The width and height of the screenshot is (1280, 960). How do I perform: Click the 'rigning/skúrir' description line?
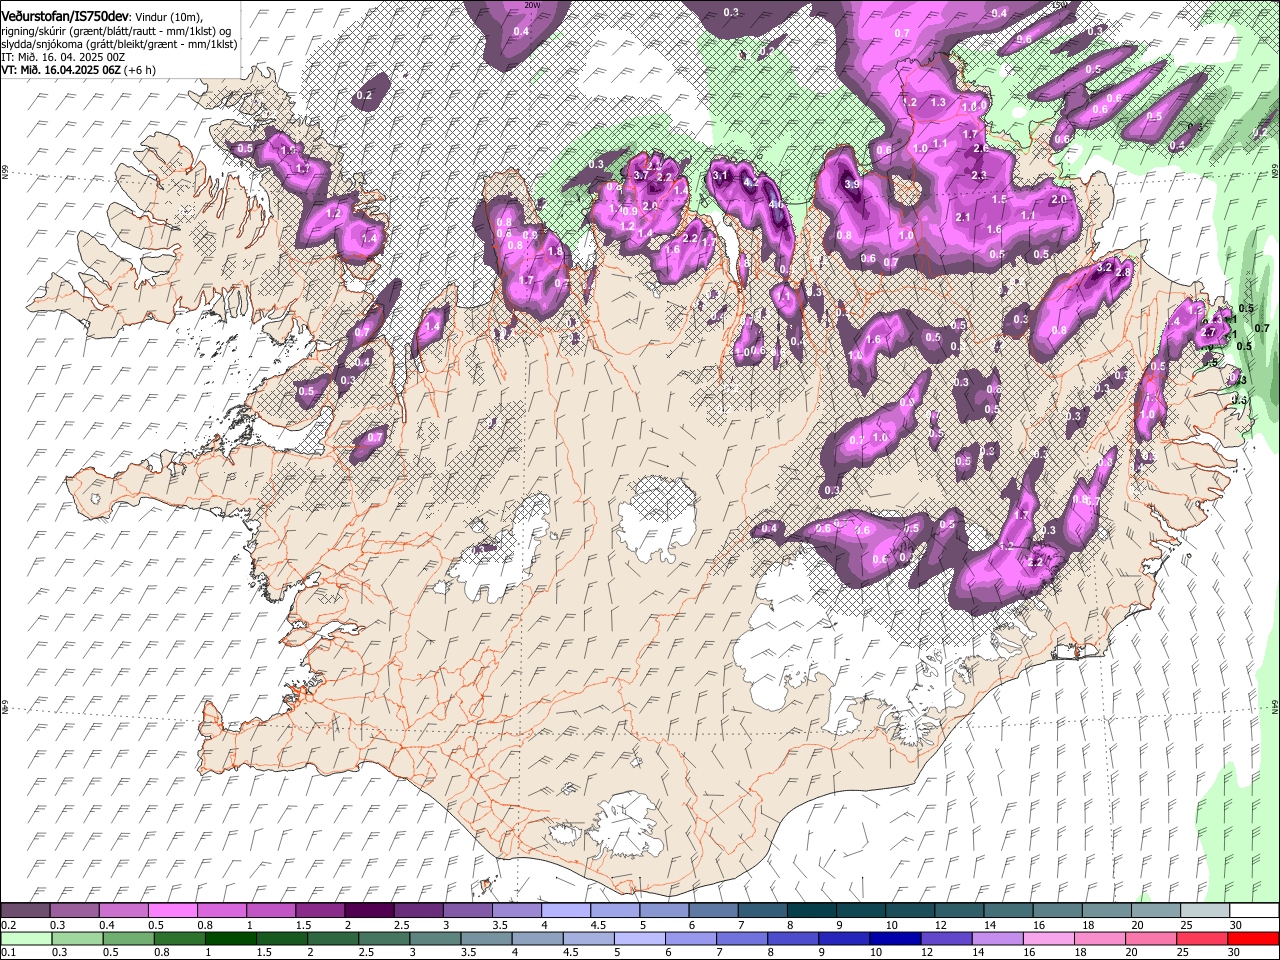click(118, 31)
